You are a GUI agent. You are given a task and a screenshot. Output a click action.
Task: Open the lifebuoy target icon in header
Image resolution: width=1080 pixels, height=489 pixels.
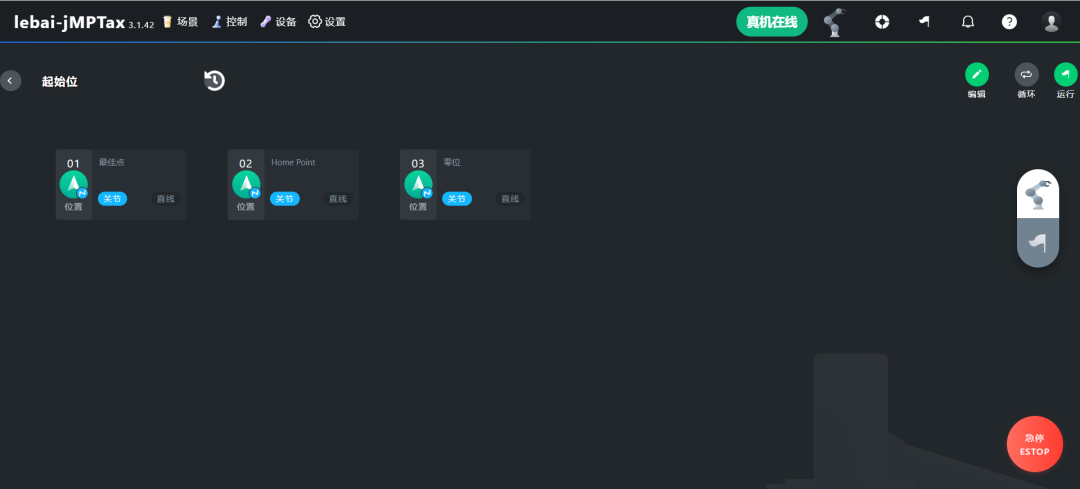882,22
